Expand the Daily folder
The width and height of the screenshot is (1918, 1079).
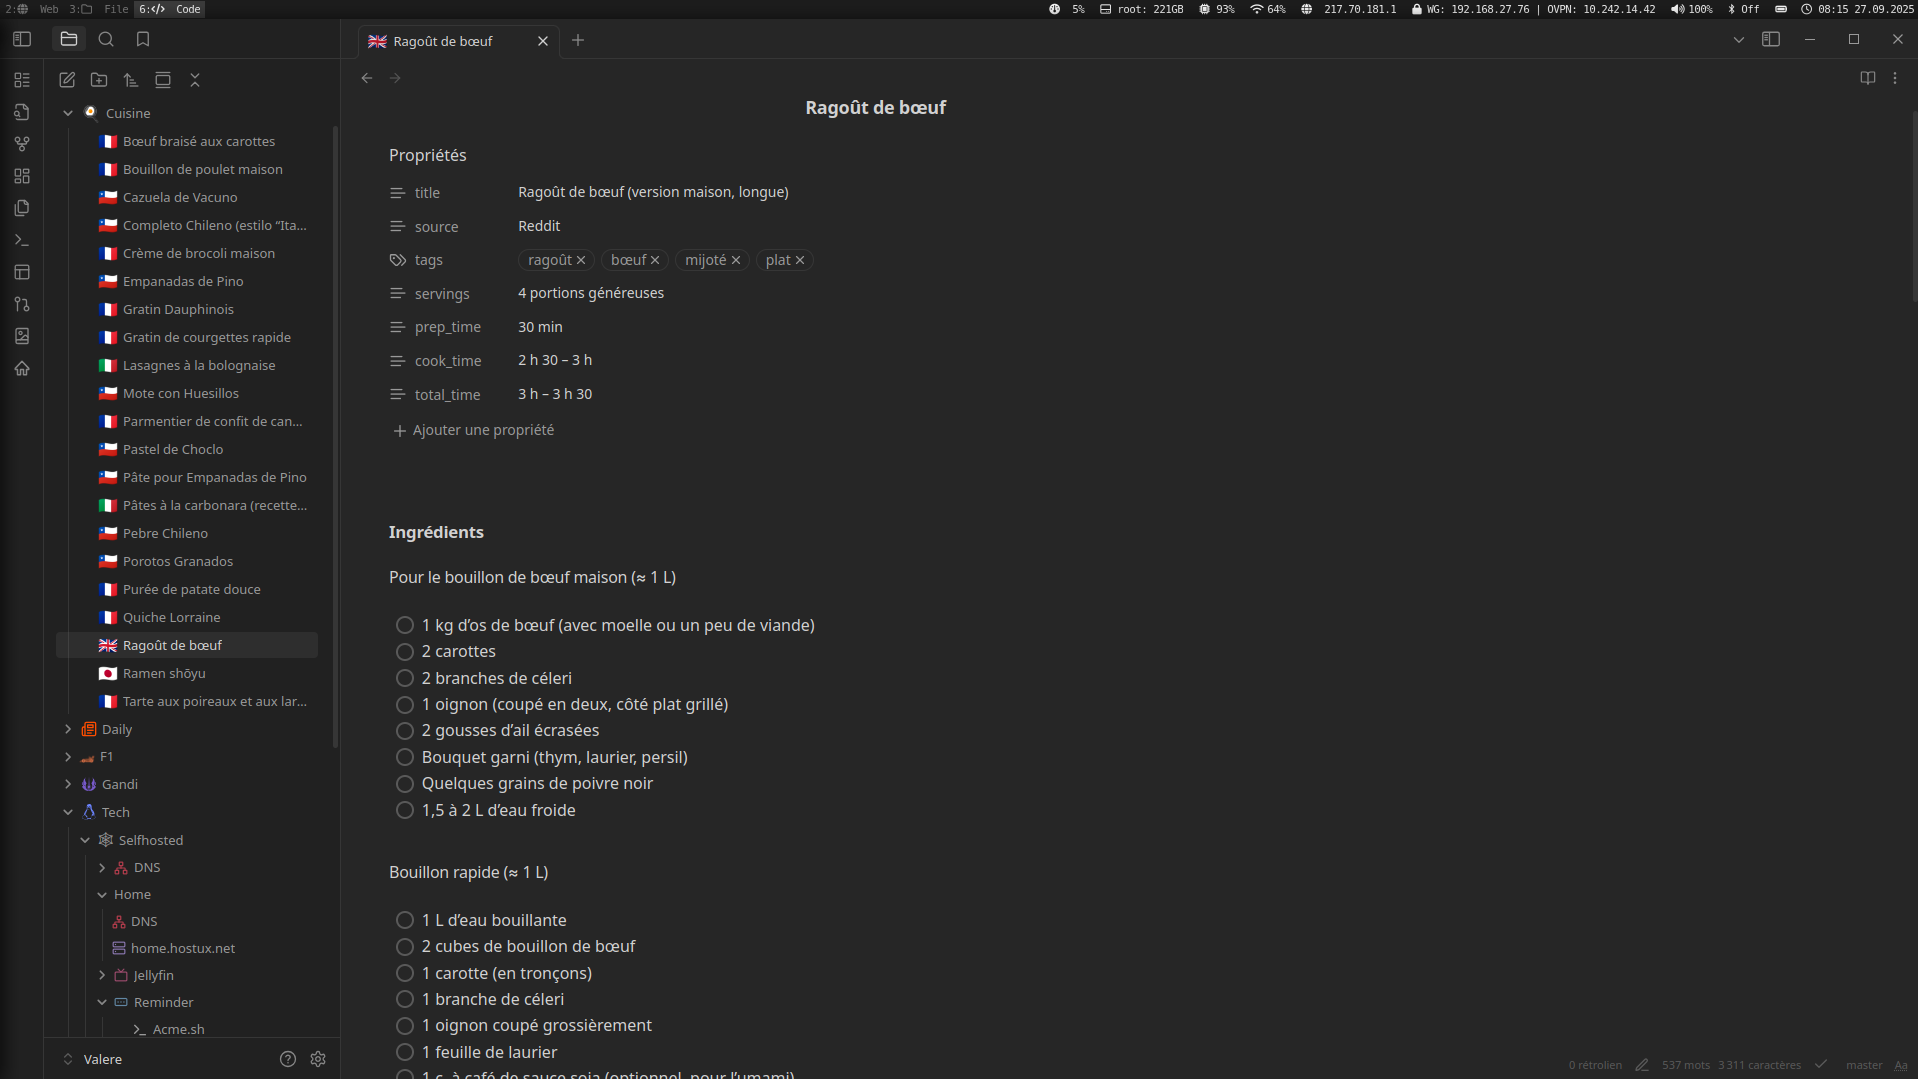[x=68, y=729]
